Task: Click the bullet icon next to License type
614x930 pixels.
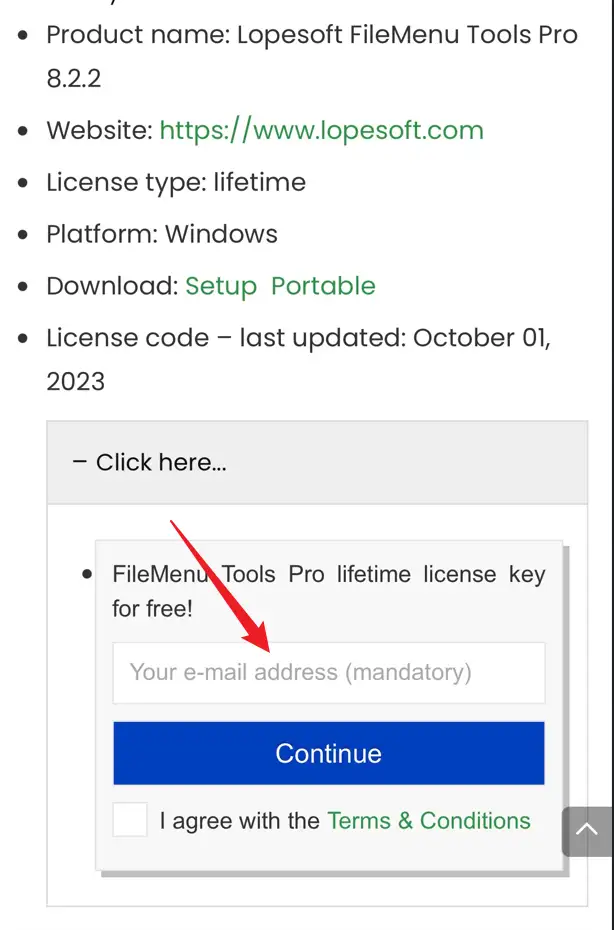Action: coord(24,183)
